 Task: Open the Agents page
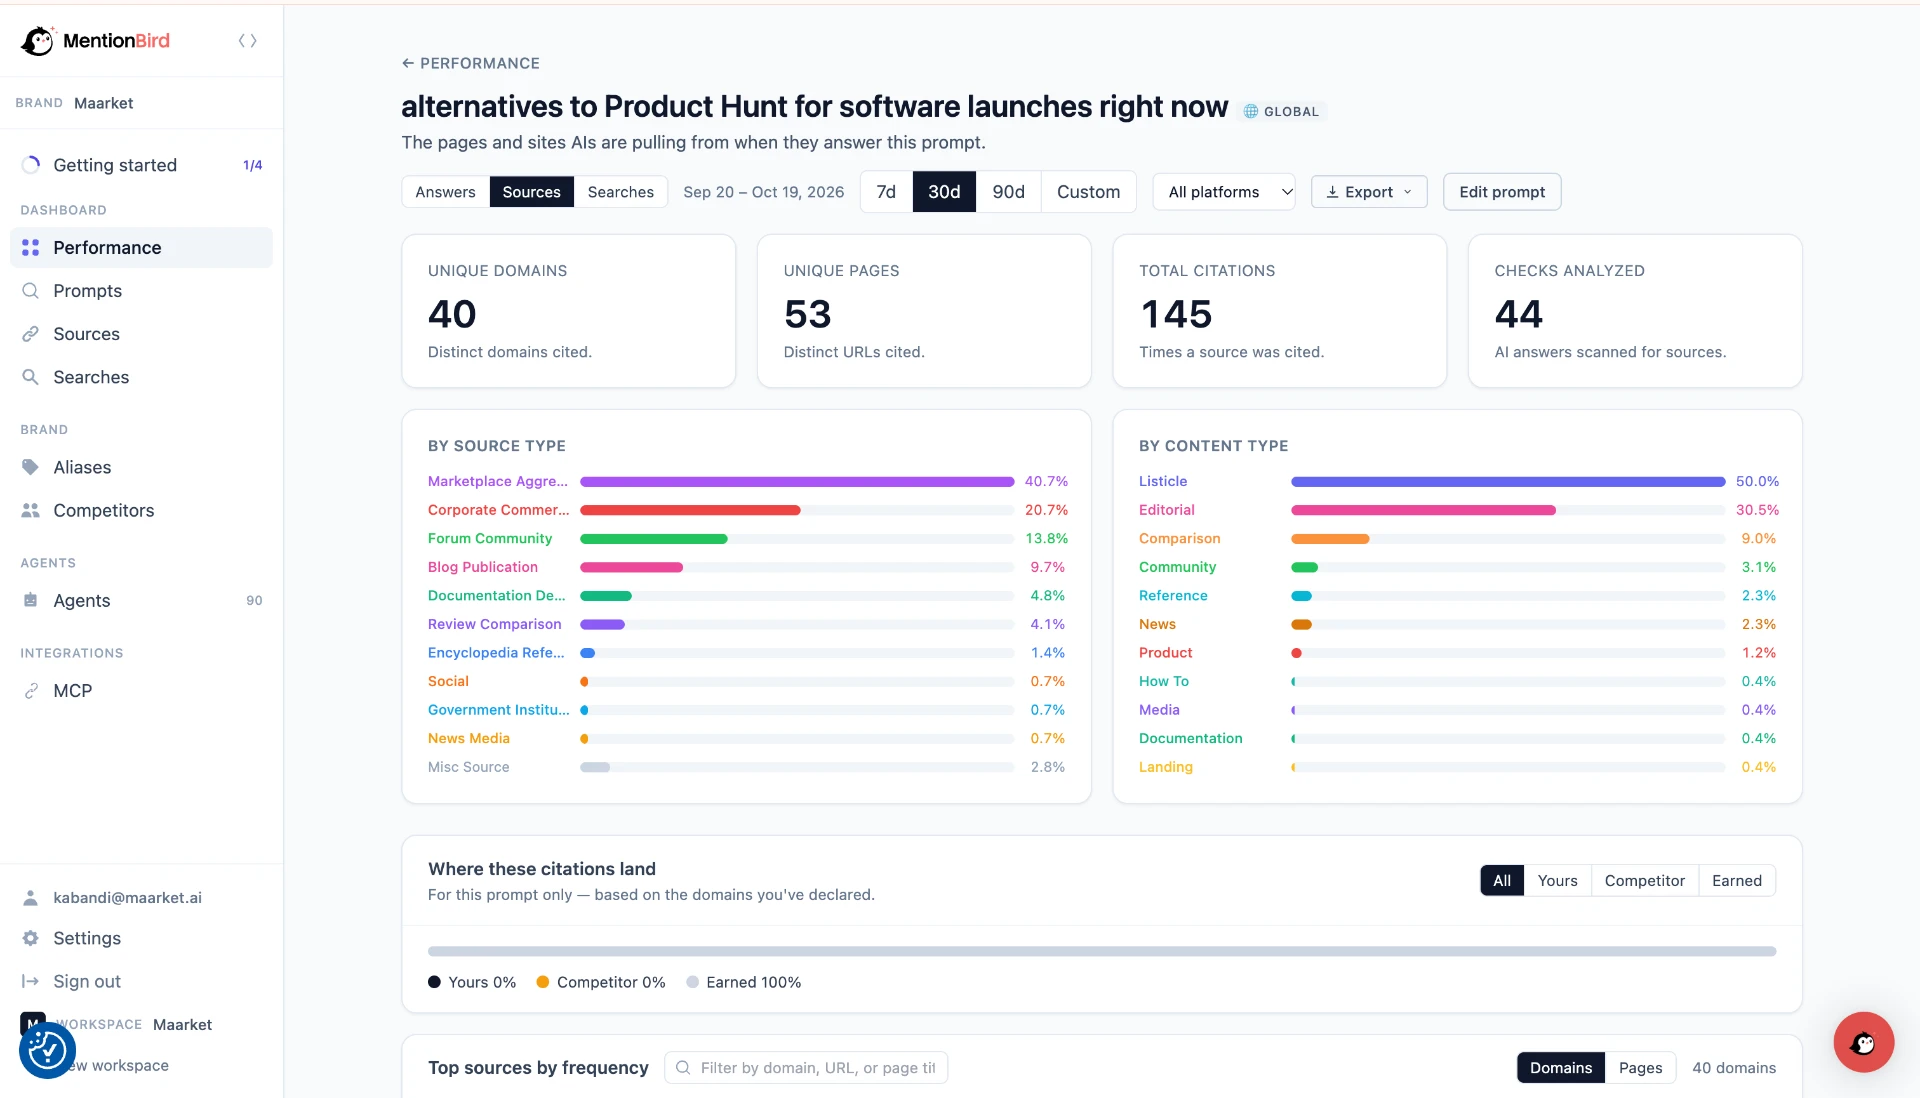[141, 600]
